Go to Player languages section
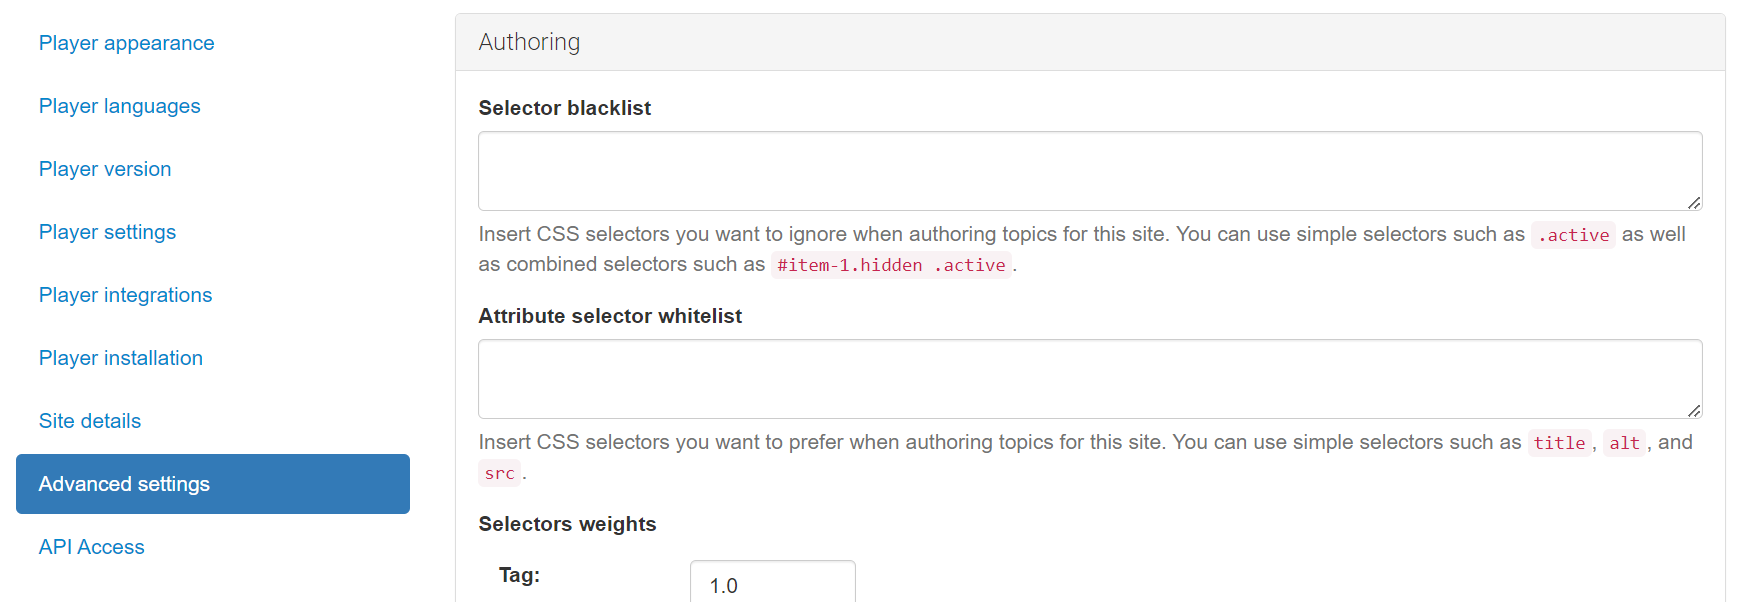Screen dimensions: 1739x602 (119, 106)
